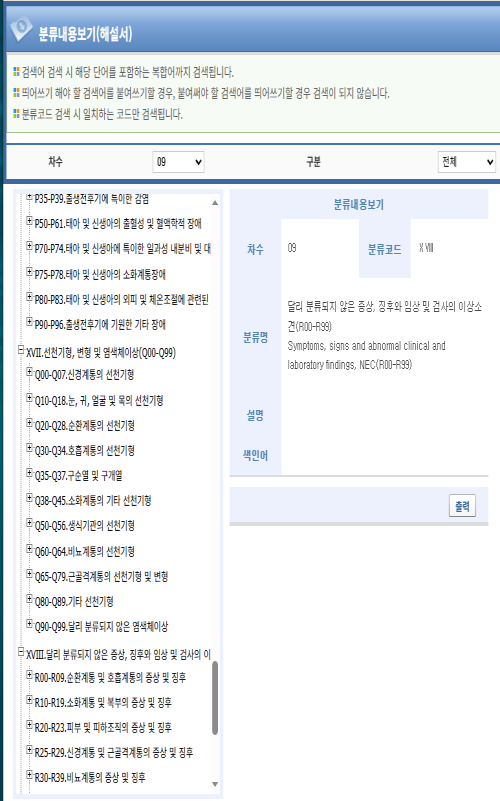
Task: Click the 분류내용보기(해설서) header icon
Action: point(21,30)
